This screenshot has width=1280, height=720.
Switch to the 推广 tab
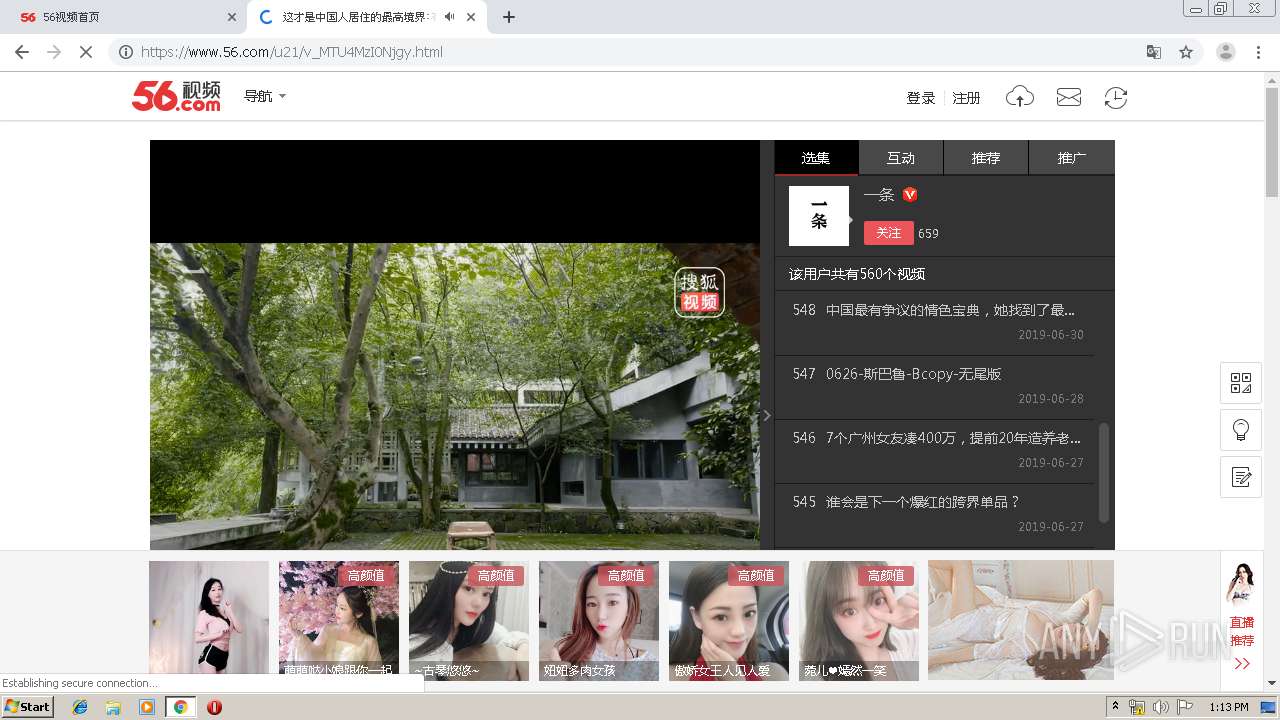pyautogui.click(x=1072, y=158)
